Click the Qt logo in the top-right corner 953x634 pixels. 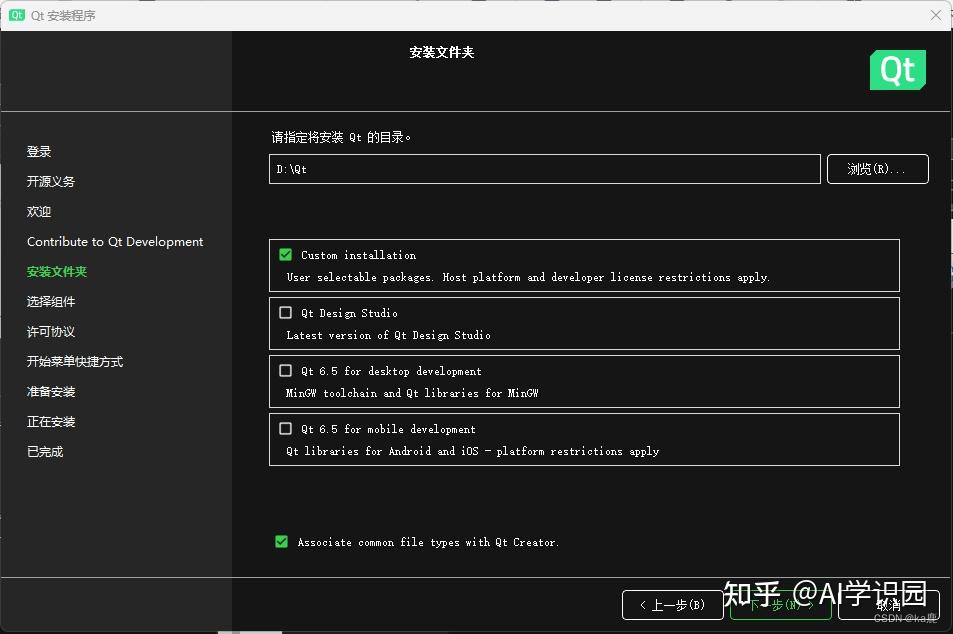tap(896, 70)
